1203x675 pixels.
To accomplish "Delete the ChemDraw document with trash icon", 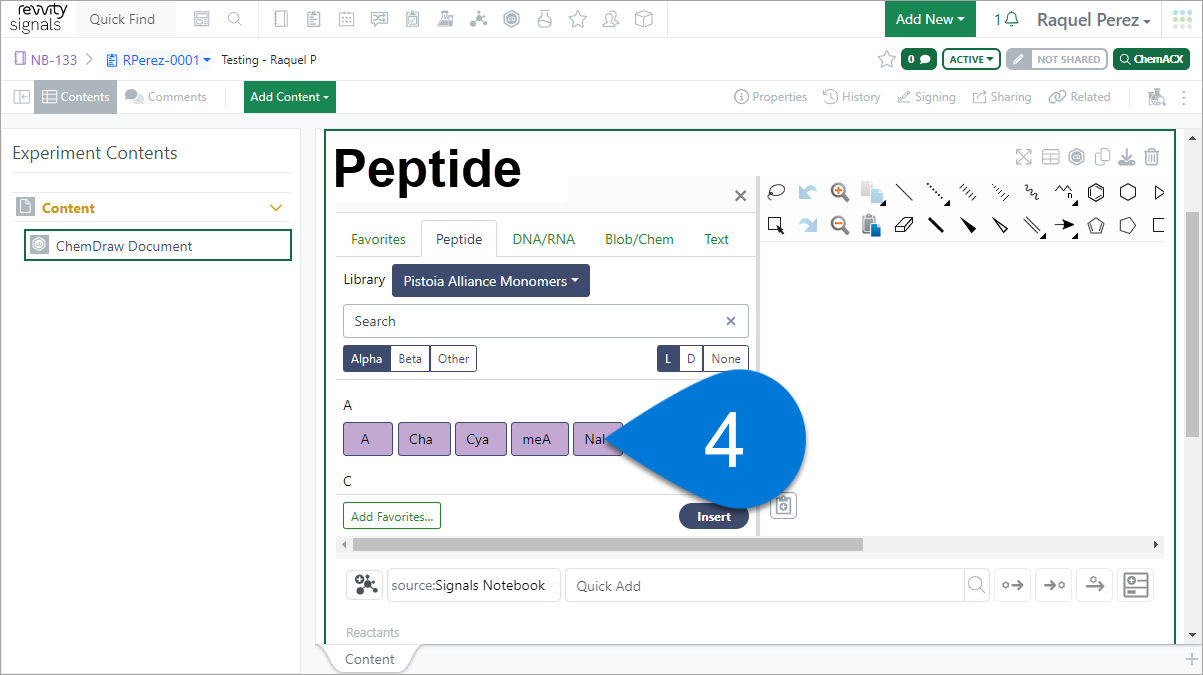I will click(x=1152, y=157).
